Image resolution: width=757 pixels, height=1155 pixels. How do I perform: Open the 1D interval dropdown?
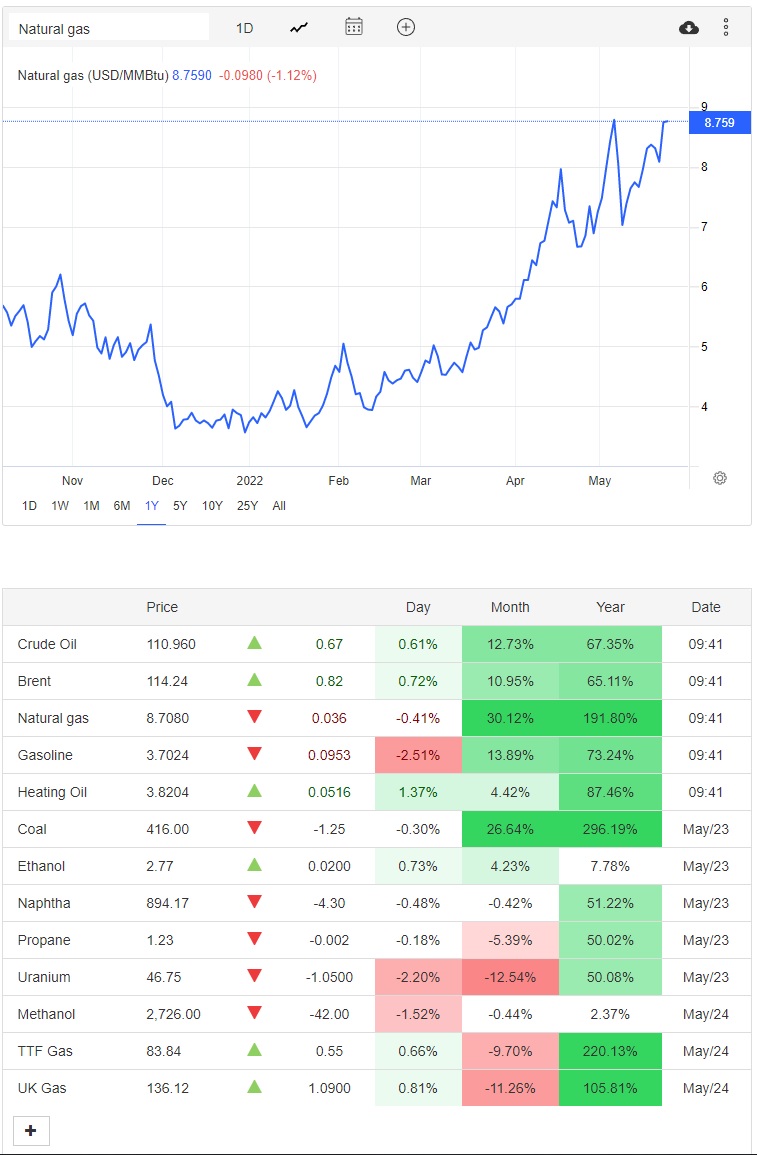coord(244,28)
